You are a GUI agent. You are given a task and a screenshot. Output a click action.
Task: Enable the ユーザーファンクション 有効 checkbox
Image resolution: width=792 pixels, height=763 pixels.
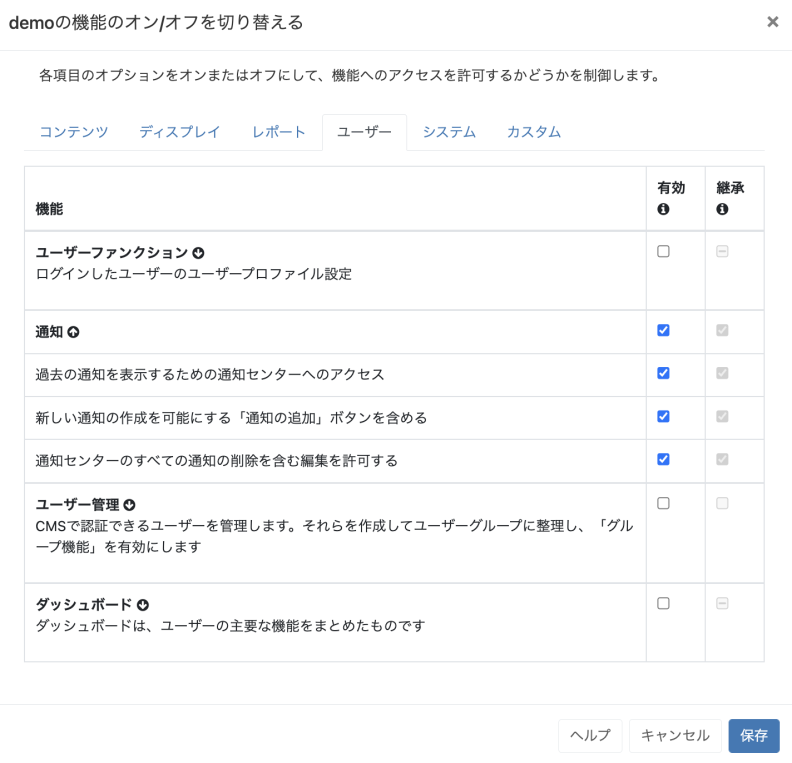[663, 251]
